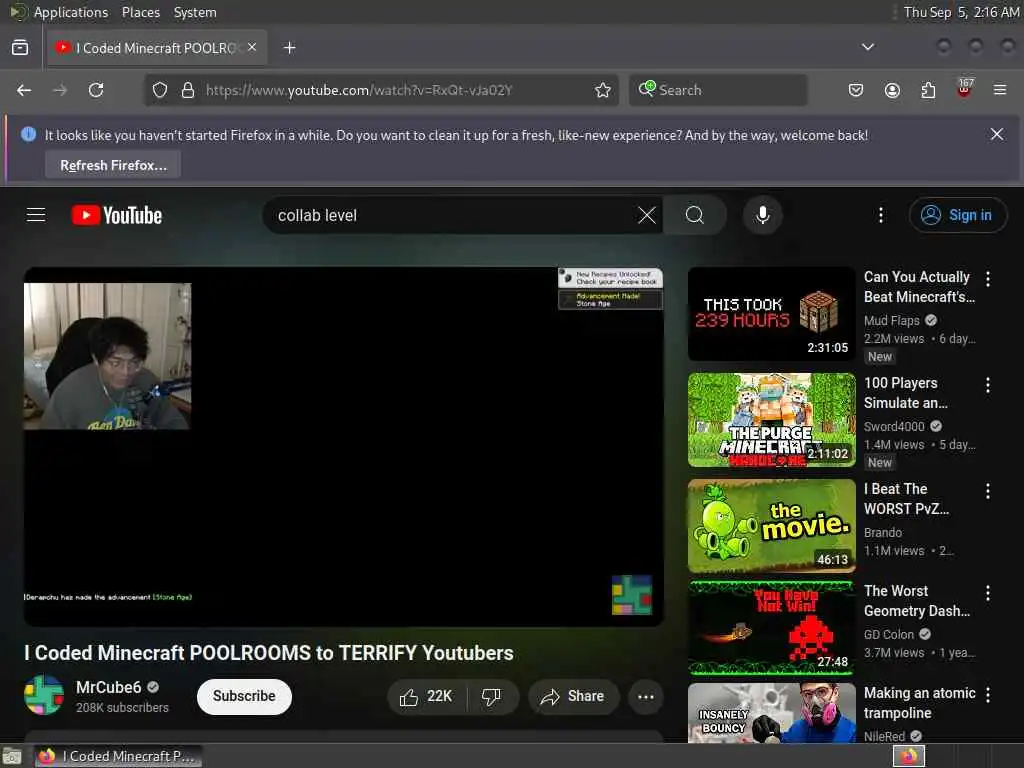
Task: Open '100 Players Simulate an...' title
Action: [906, 392]
